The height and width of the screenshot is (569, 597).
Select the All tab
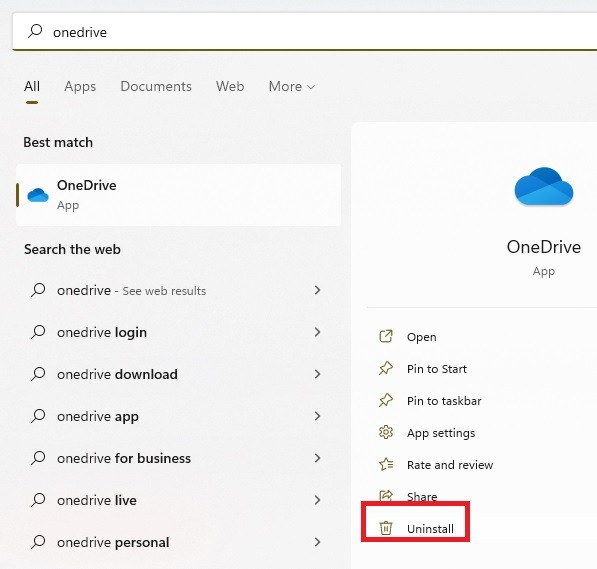[x=32, y=86]
